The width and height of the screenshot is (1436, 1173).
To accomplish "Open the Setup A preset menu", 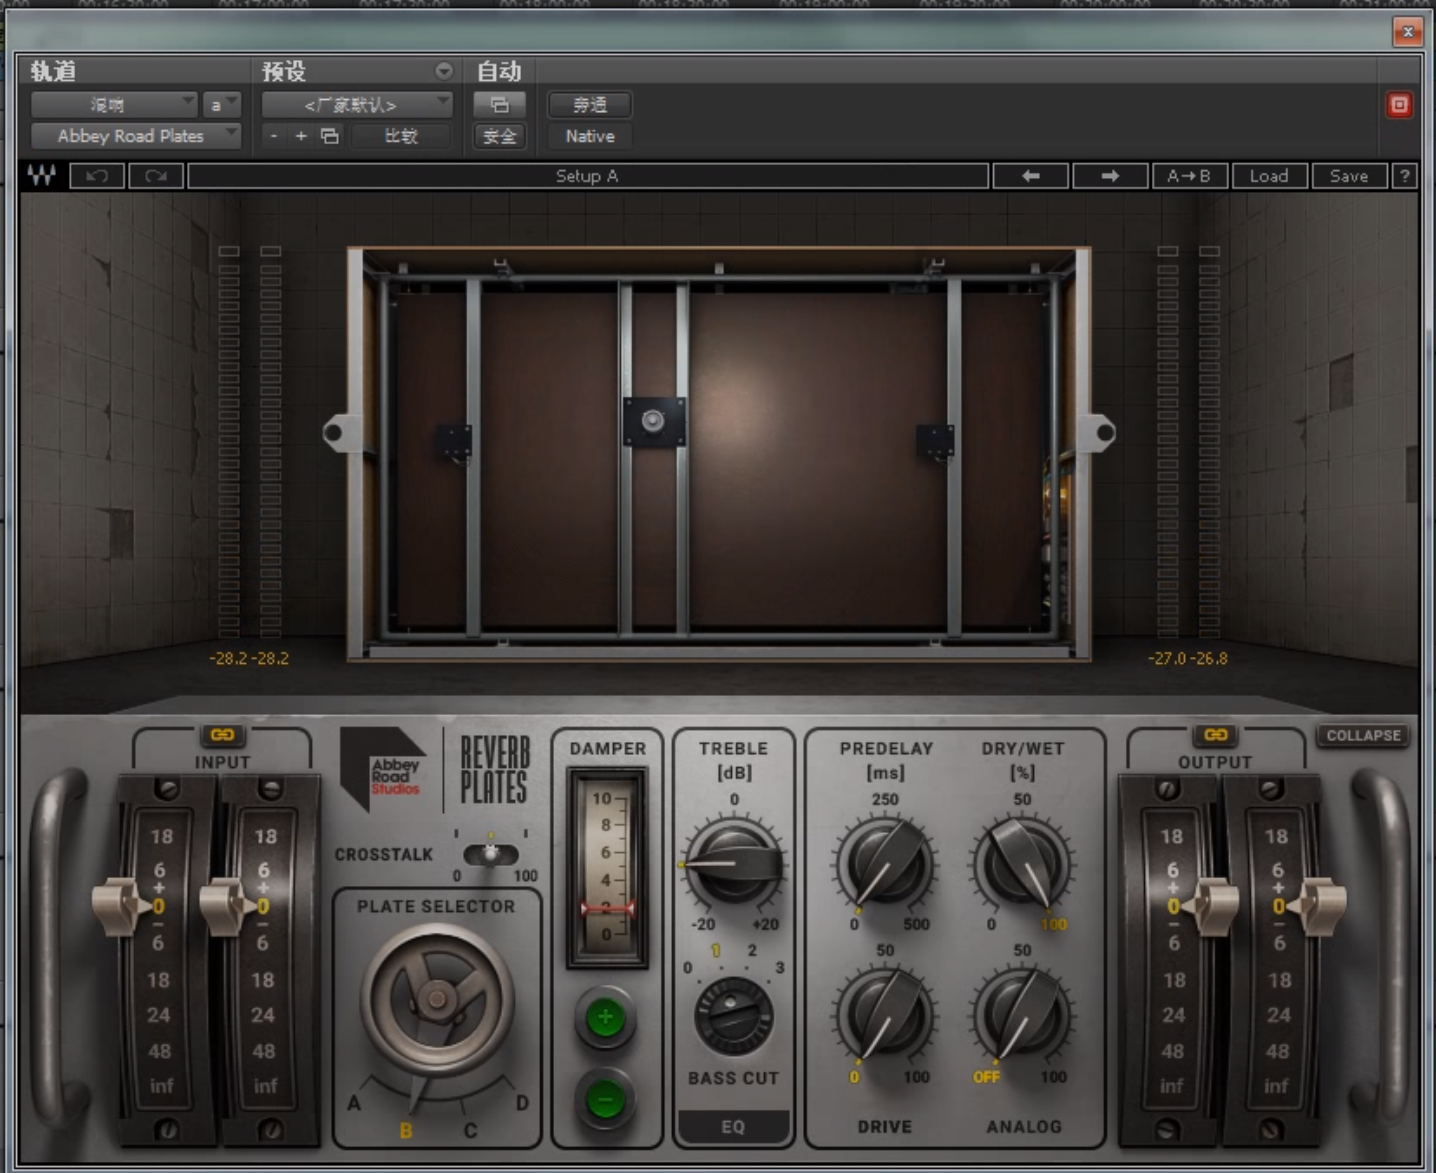I will click(x=587, y=176).
